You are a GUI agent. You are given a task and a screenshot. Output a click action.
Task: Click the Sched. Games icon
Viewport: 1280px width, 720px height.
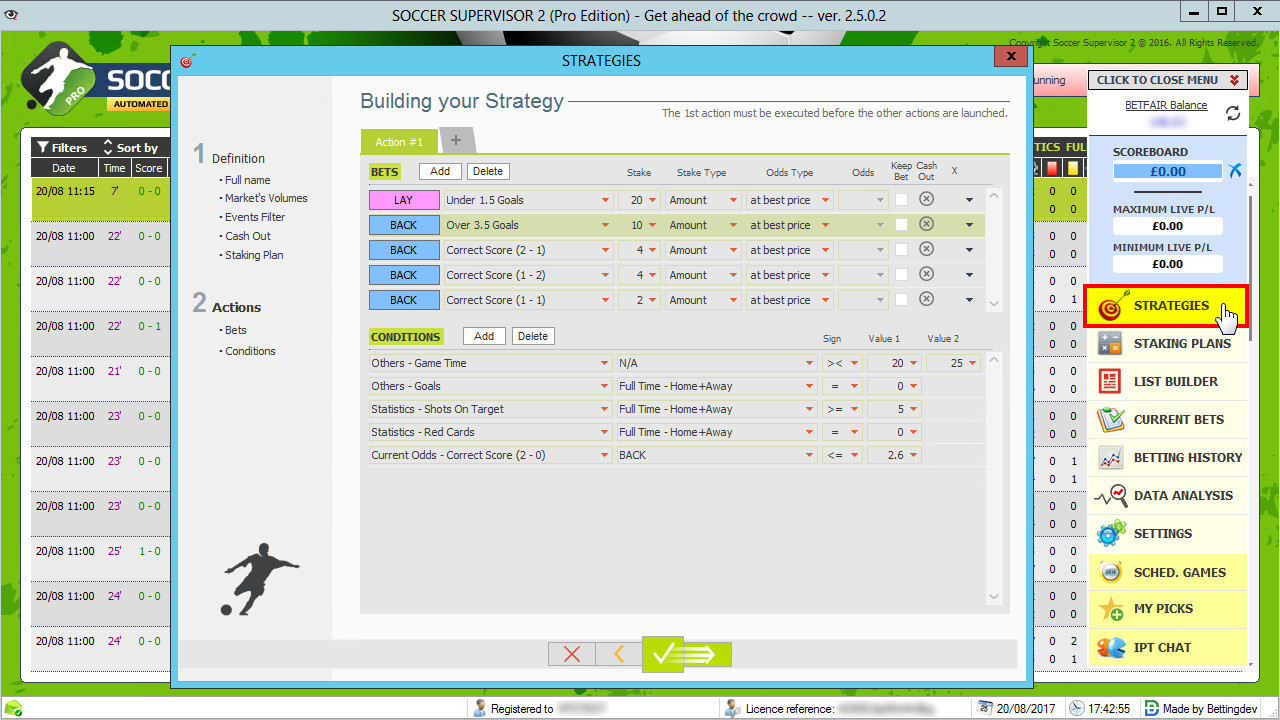(x=1110, y=572)
